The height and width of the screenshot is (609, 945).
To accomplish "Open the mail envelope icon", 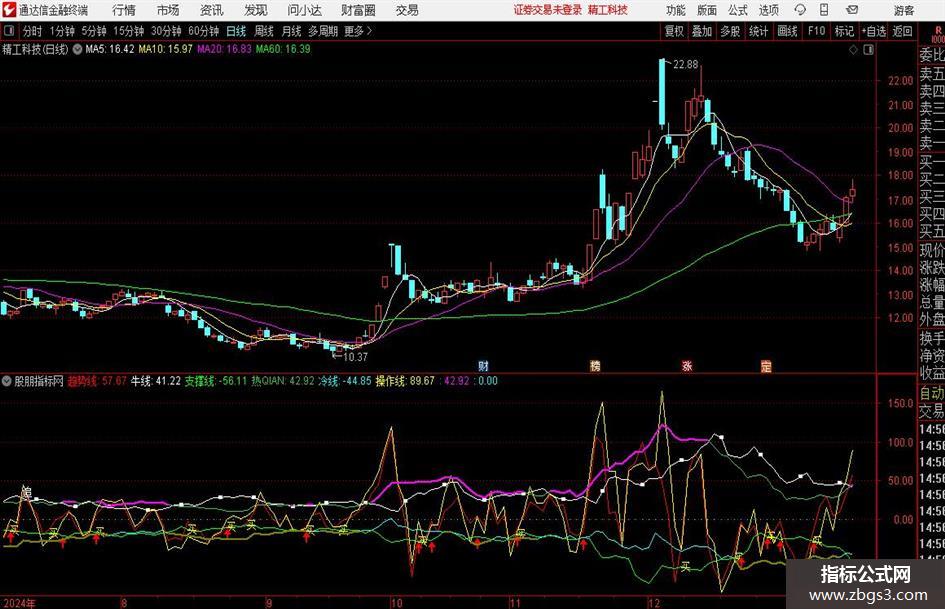I will pyautogui.click(x=852, y=10).
